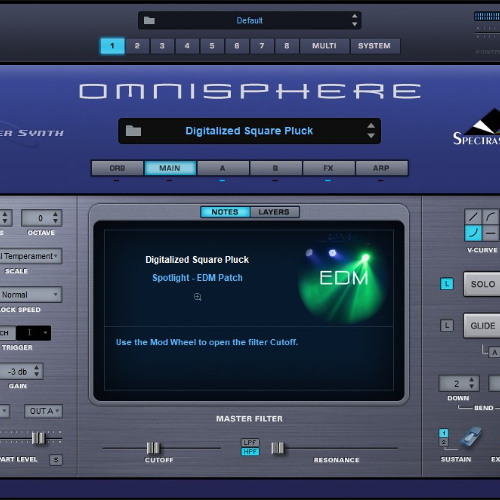Image resolution: width=500 pixels, height=500 pixels.
Task: Step to previous multi with down arrow near Default
Action: [355, 24]
